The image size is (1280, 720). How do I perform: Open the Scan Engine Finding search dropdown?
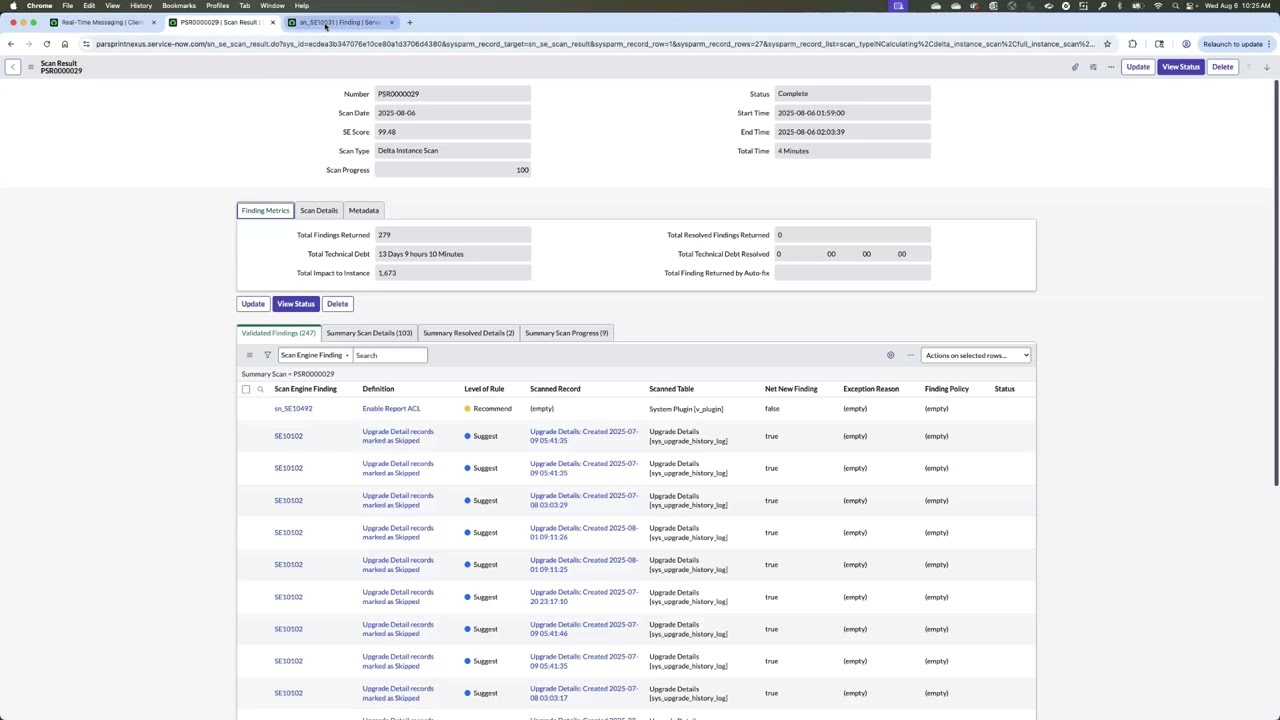point(315,355)
